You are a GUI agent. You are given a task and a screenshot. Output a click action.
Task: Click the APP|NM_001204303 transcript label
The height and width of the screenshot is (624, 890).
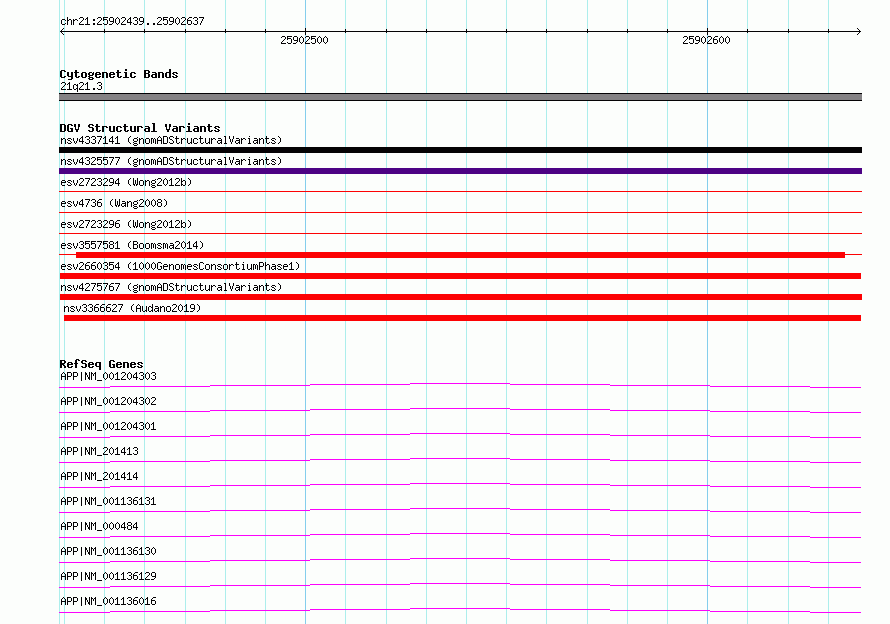coord(108,376)
